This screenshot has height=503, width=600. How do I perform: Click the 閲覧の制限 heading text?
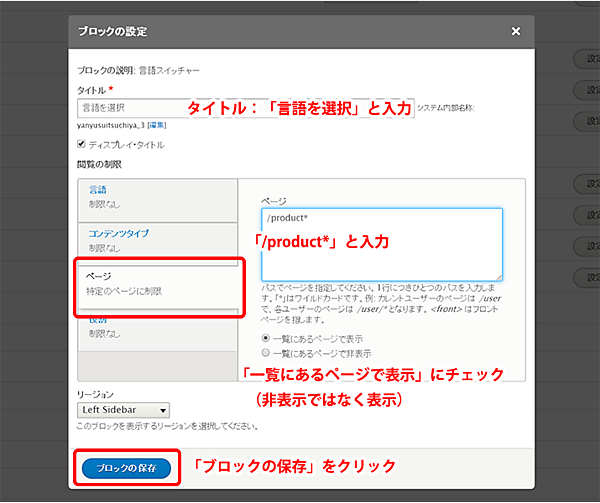(99, 164)
